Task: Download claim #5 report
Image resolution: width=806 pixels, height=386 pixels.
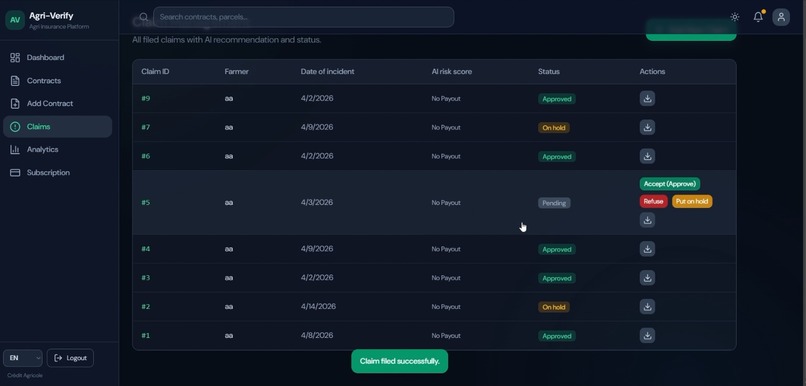Action: click(x=647, y=220)
